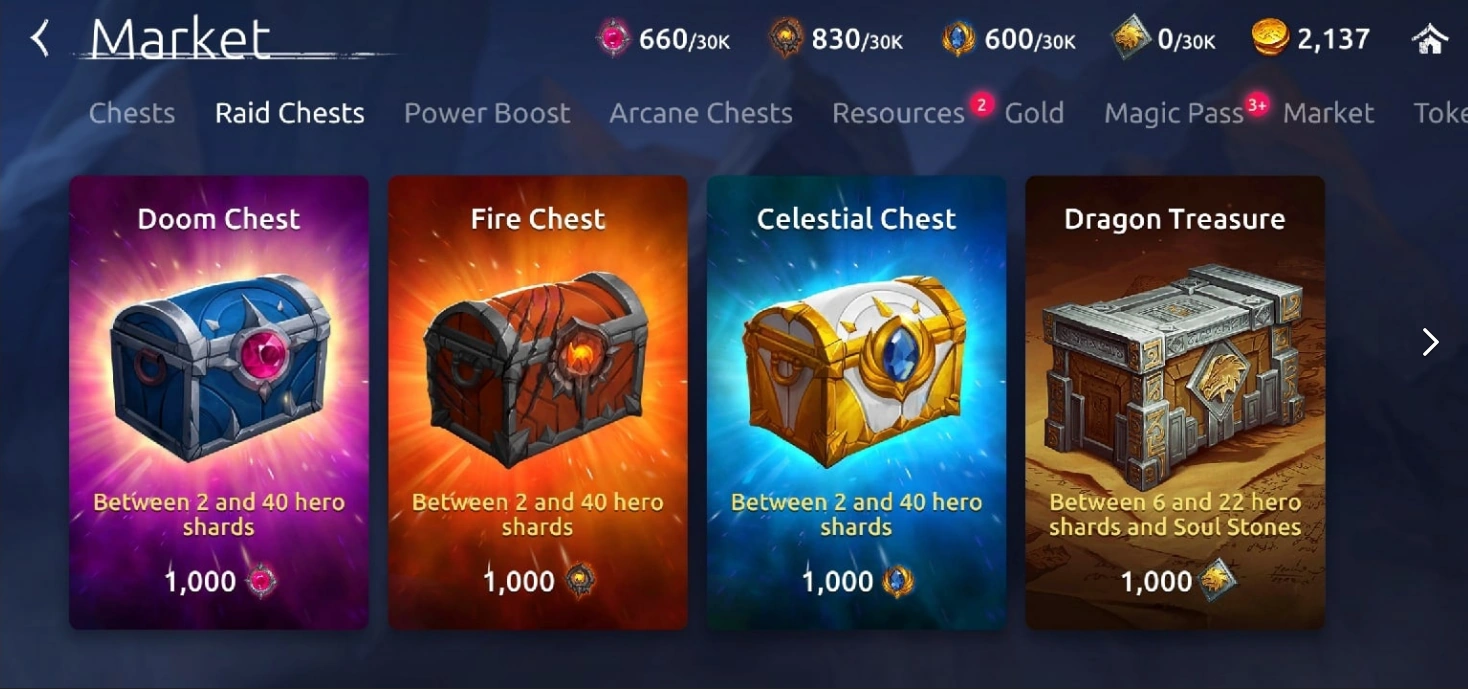Tap the fire currency icon showing 830

[x=786, y=39]
